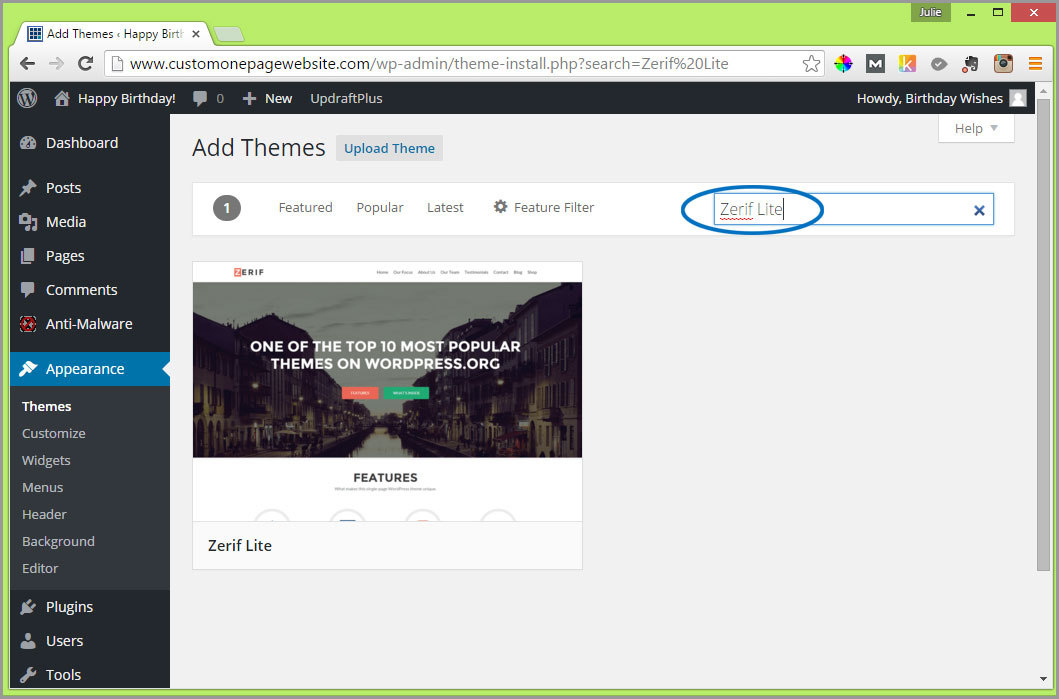Screen dimensions: 1059x699
Task: Click the Anti-Malware shield icon
Action: (28, 323)
